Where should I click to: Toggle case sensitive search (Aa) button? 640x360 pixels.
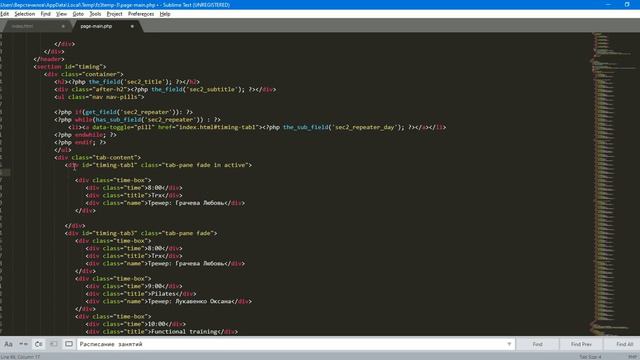[8, 344]
